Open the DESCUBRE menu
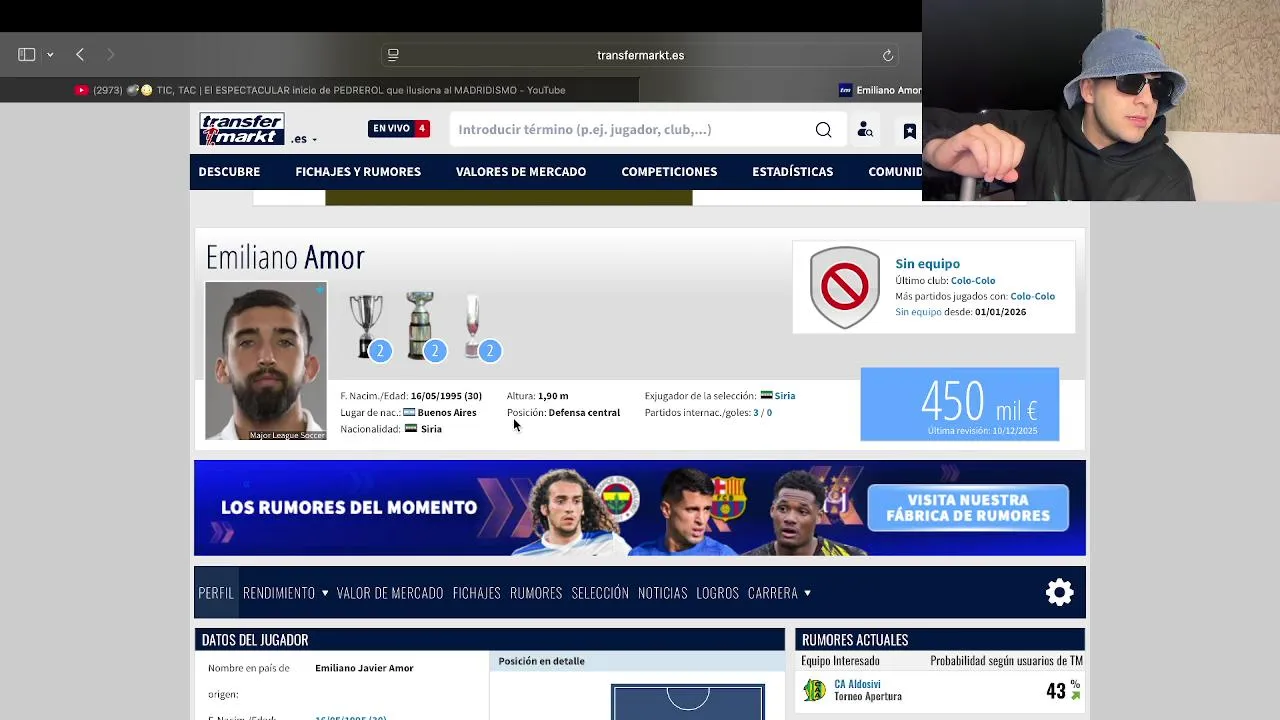The image size is (1280, 720). (229, 172)
